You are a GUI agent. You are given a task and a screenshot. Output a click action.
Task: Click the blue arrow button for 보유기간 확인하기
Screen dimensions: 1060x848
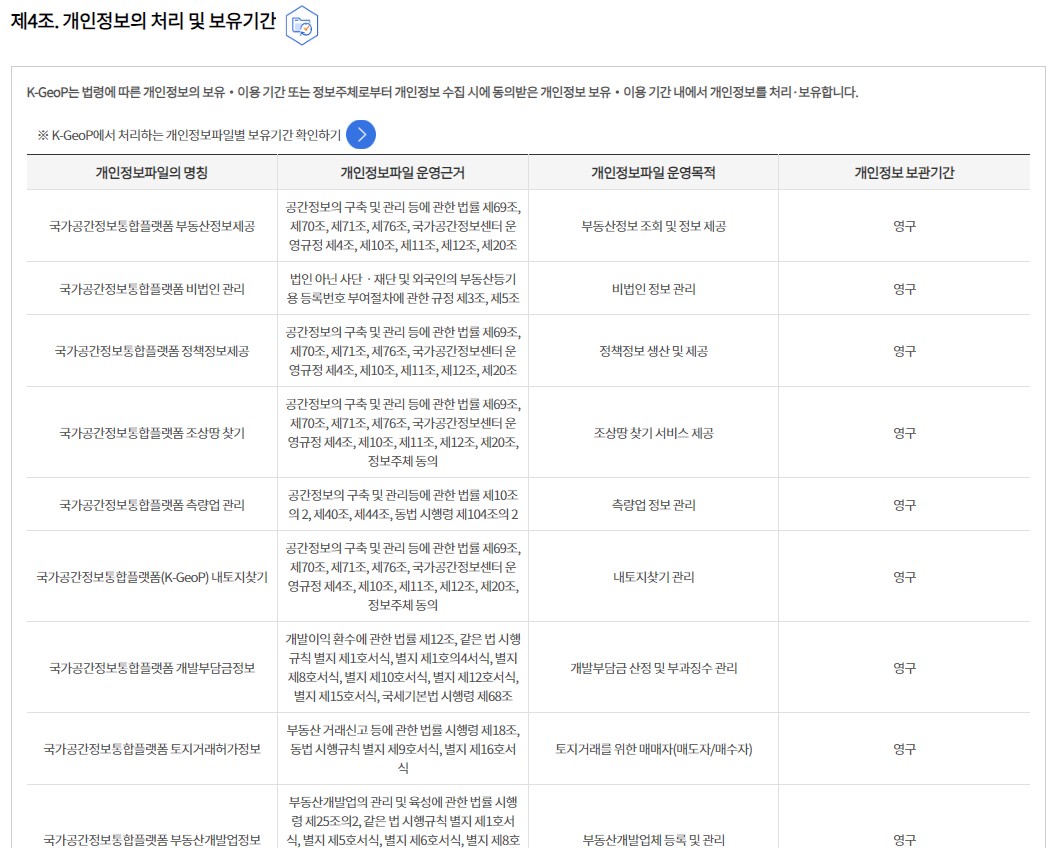(361, 134)
